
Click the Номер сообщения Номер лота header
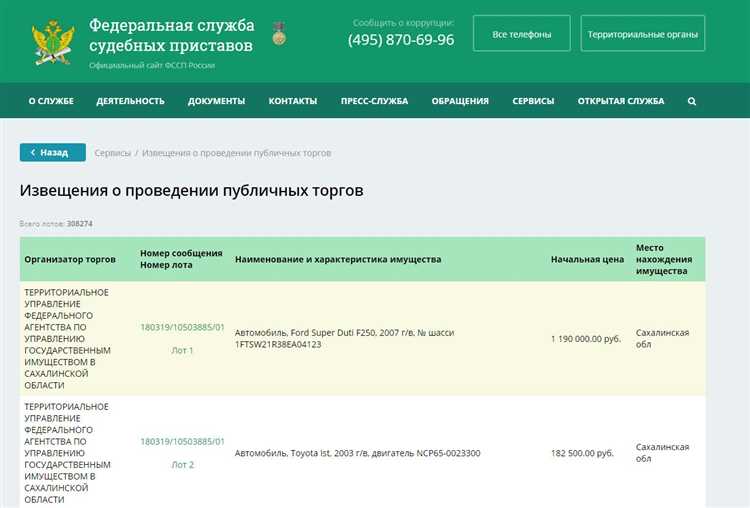tap(181, 259)
